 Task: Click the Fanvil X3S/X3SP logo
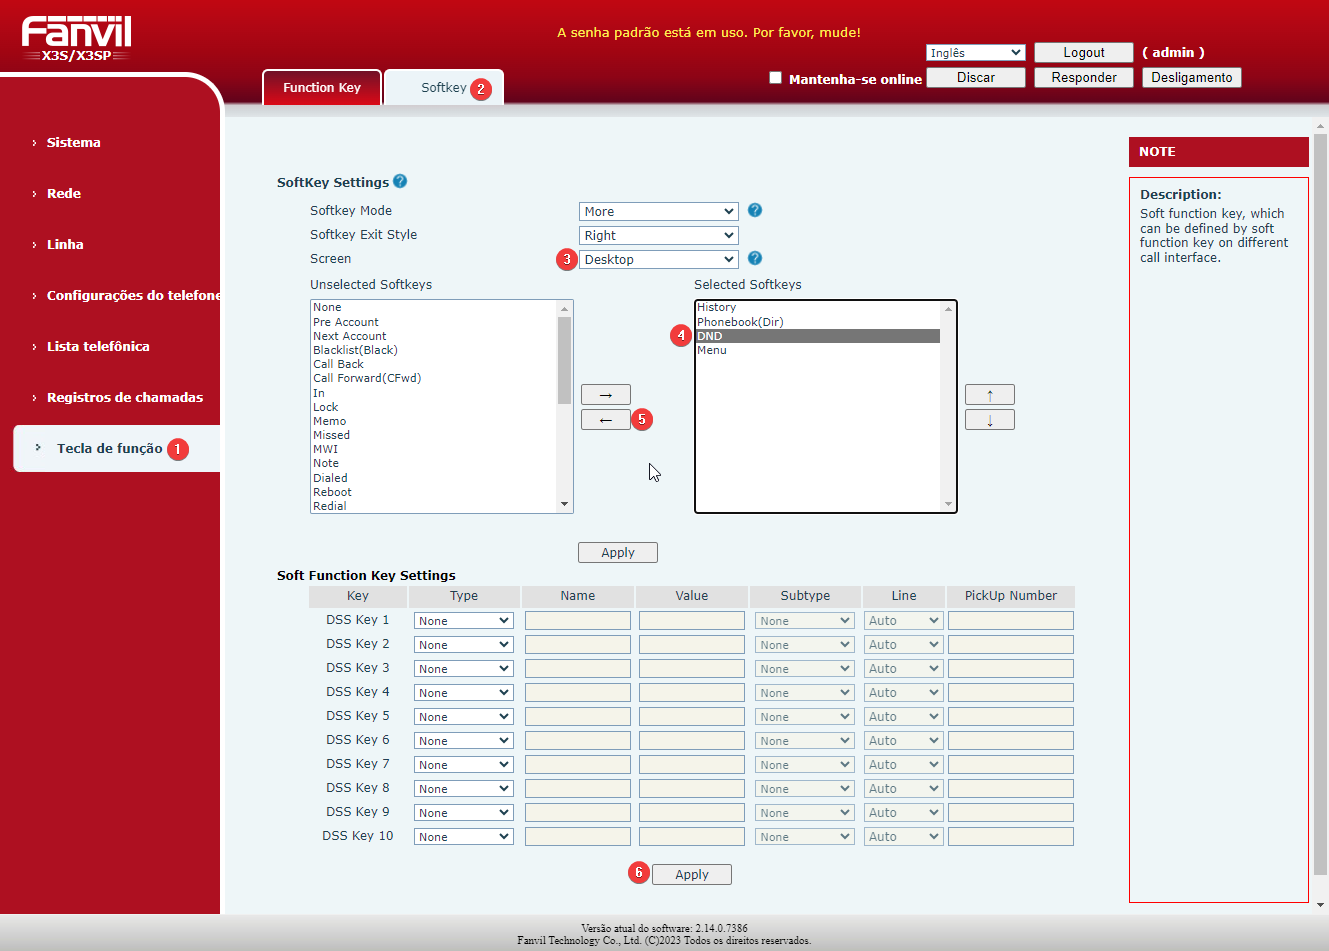77,39
